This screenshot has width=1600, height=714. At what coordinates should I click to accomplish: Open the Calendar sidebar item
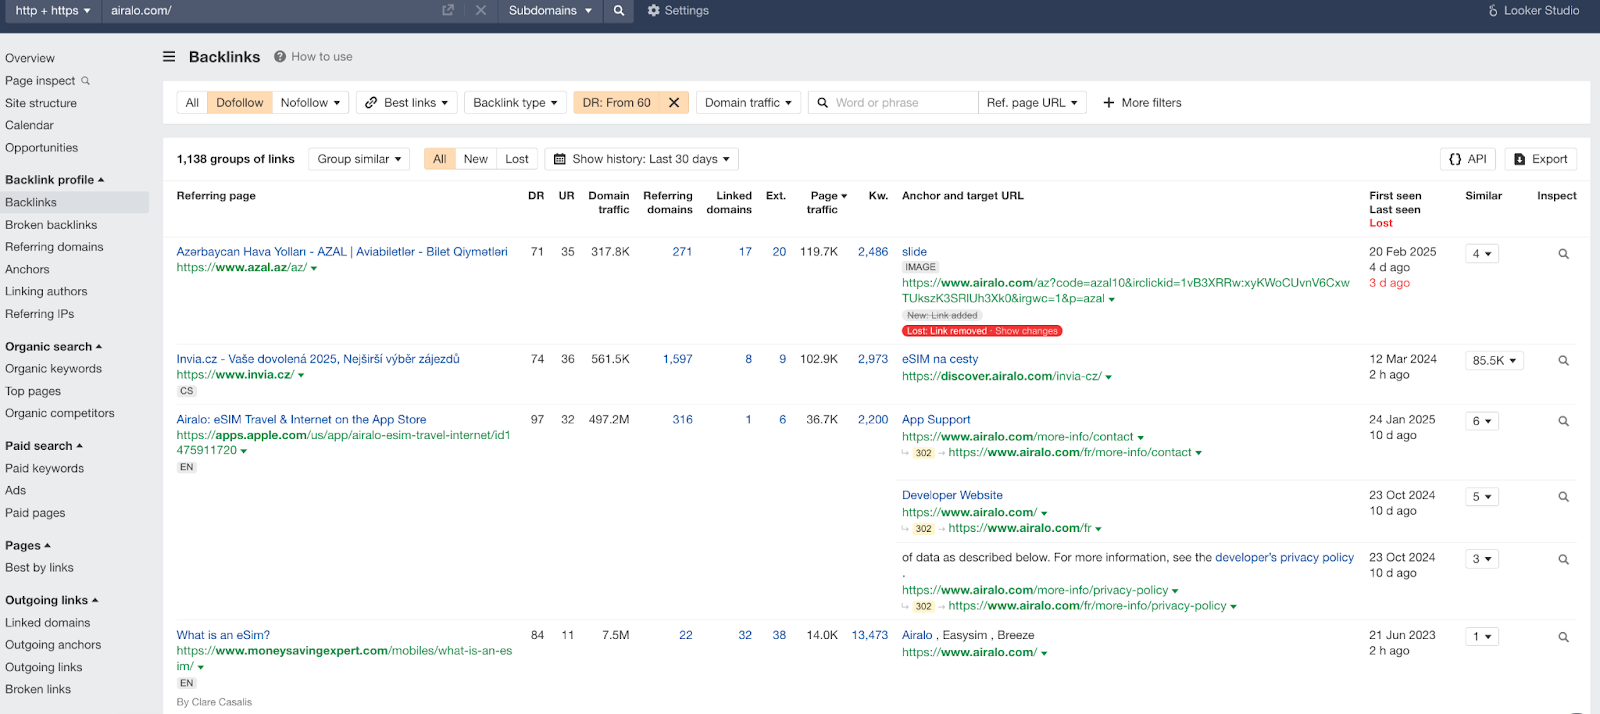click(29, 125)
